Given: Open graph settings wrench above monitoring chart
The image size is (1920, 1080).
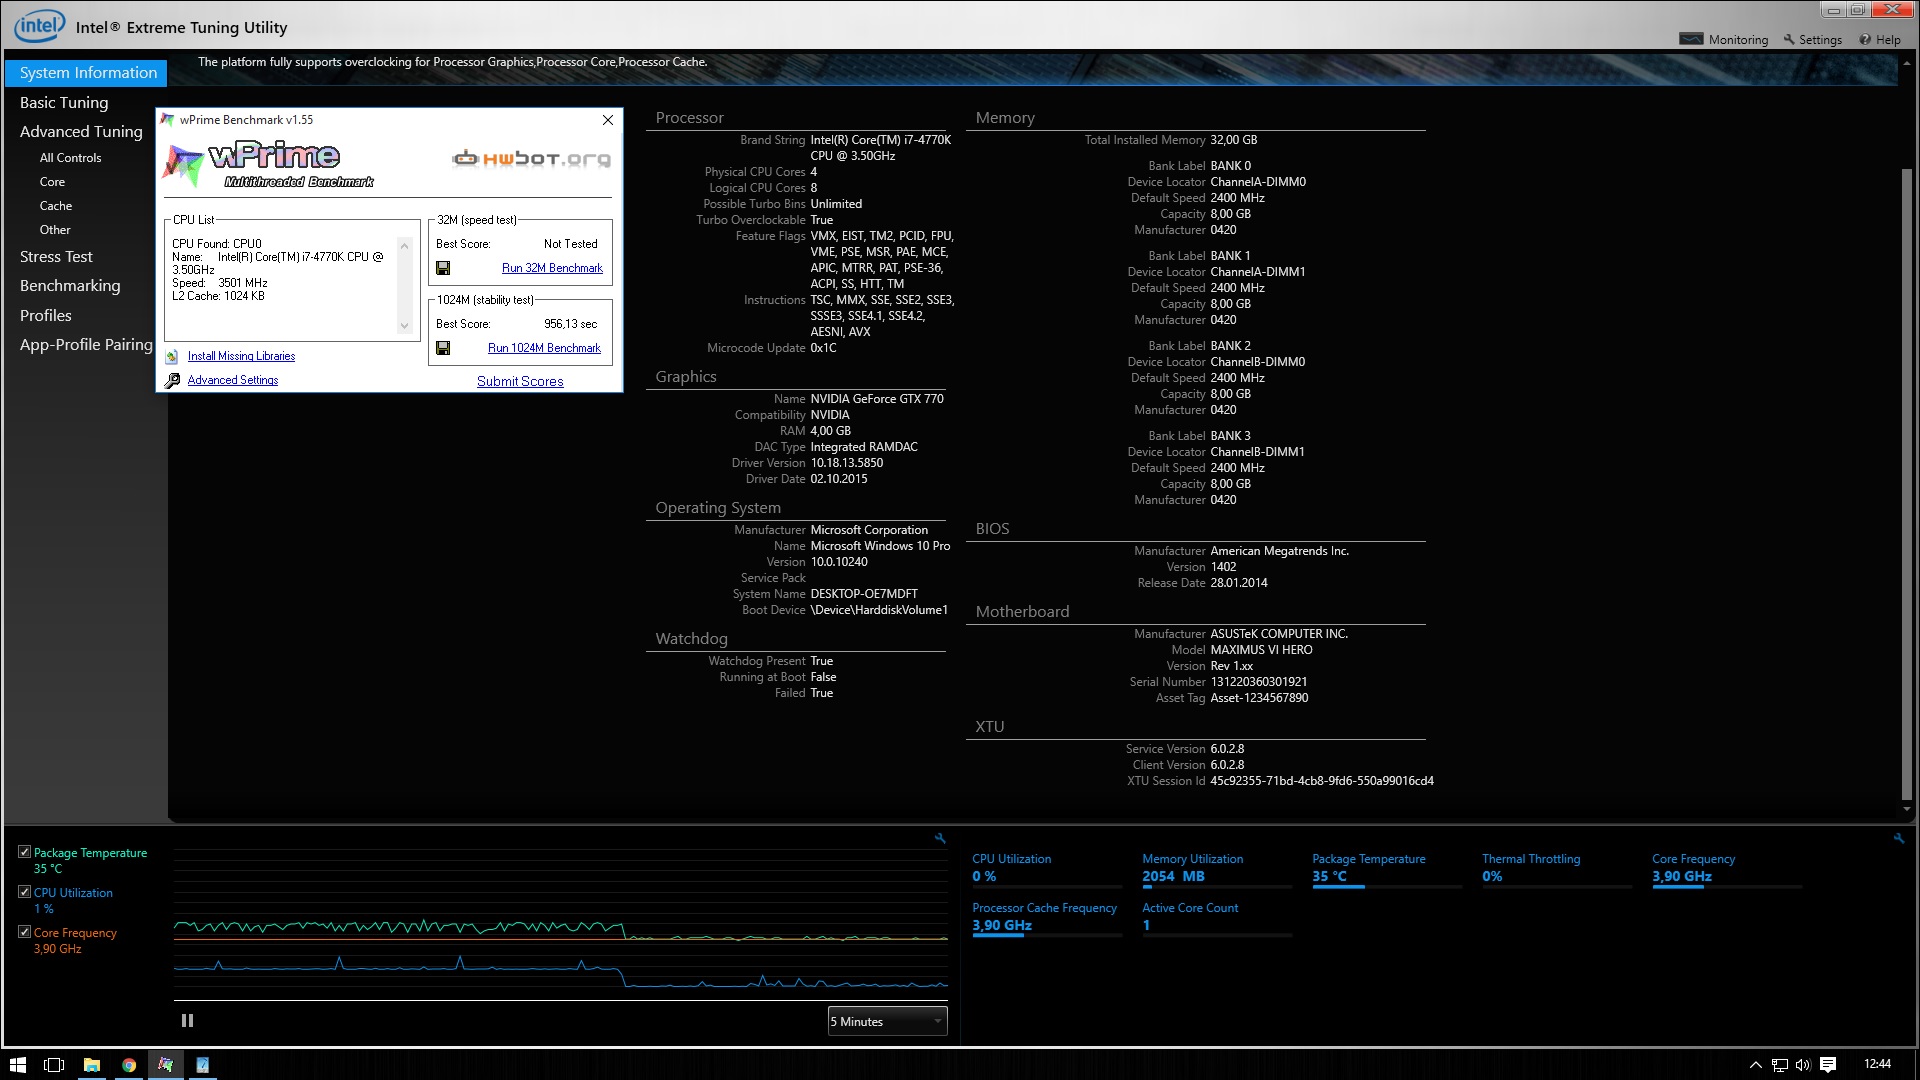Looking at the screenshot, I should coord(940,839).
